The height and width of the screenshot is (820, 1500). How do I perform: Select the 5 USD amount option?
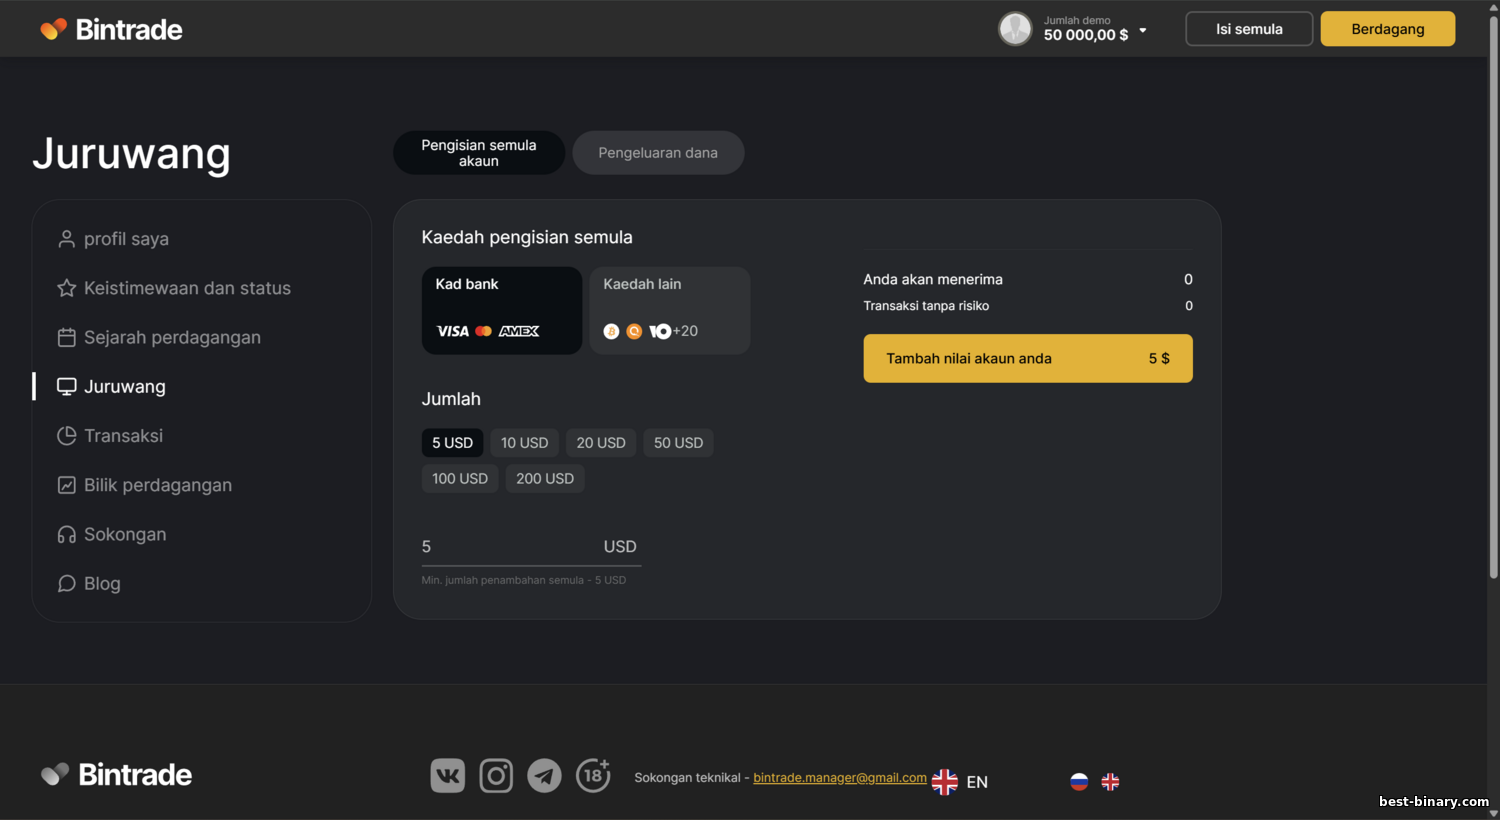pyautogui.click(x=452, y=443)
